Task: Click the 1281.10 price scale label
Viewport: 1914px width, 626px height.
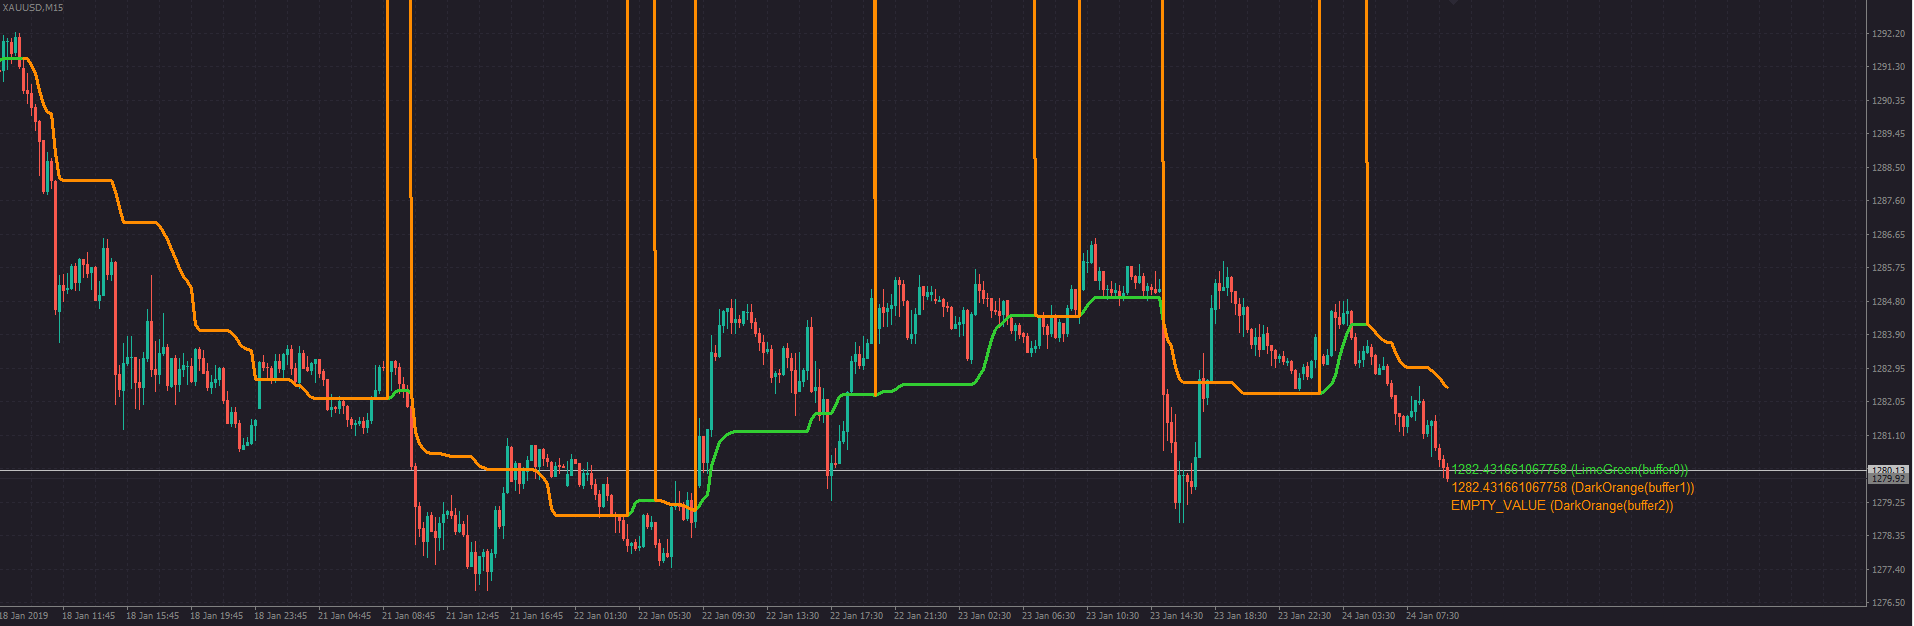Action: 1888,436
